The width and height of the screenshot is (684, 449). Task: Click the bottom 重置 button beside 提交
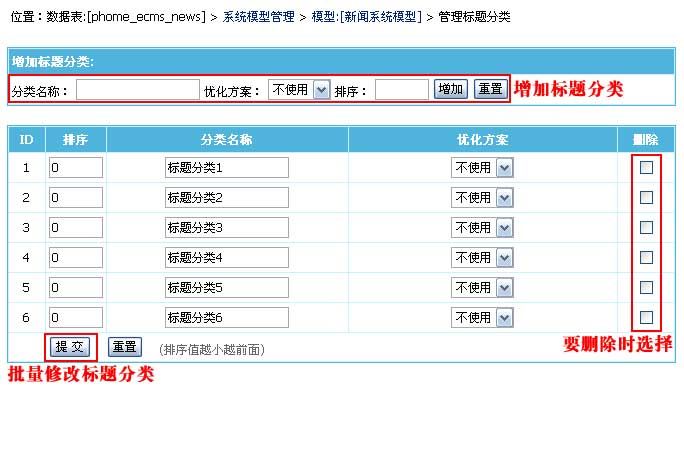125,347
